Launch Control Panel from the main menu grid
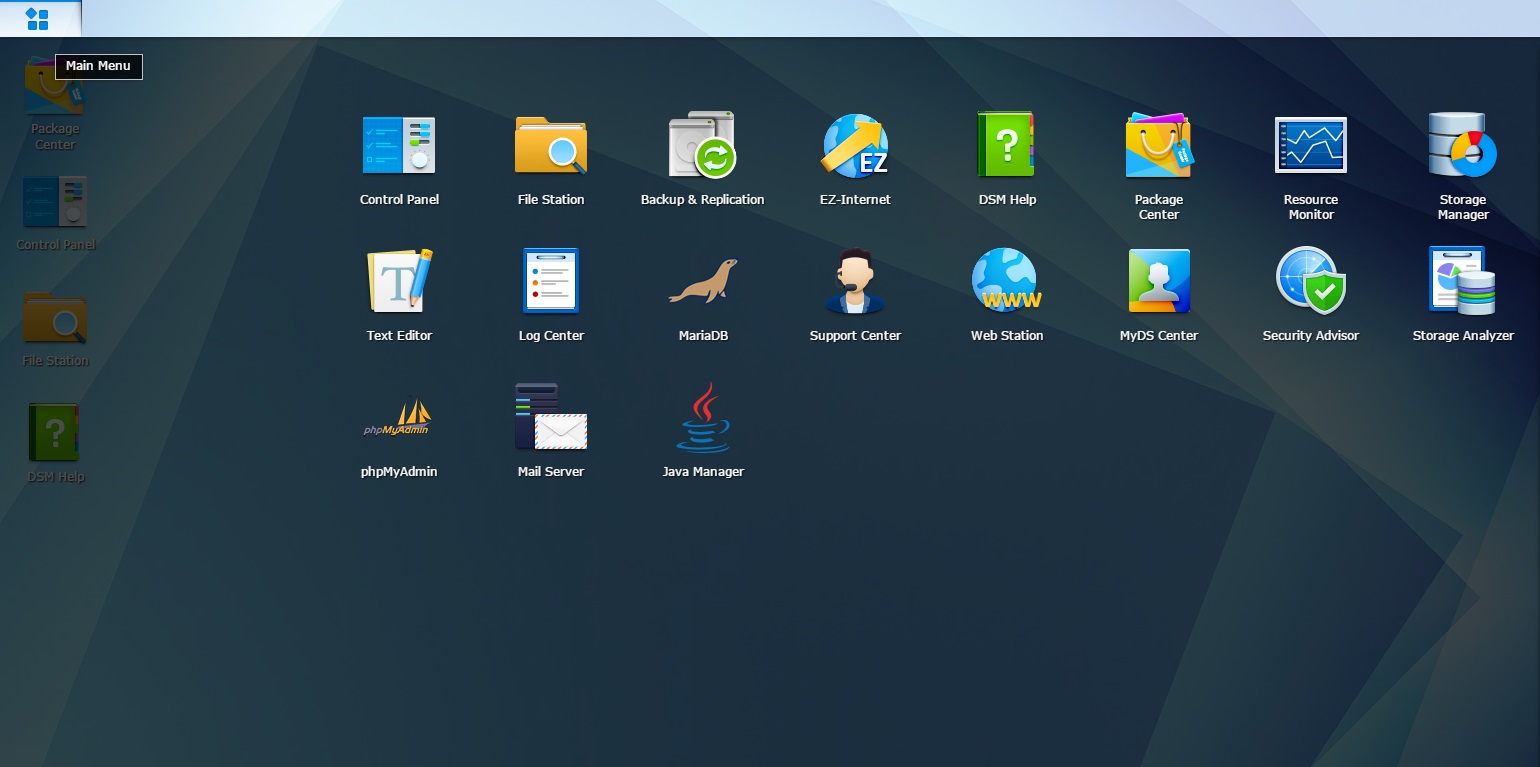 tap(399, 146)
